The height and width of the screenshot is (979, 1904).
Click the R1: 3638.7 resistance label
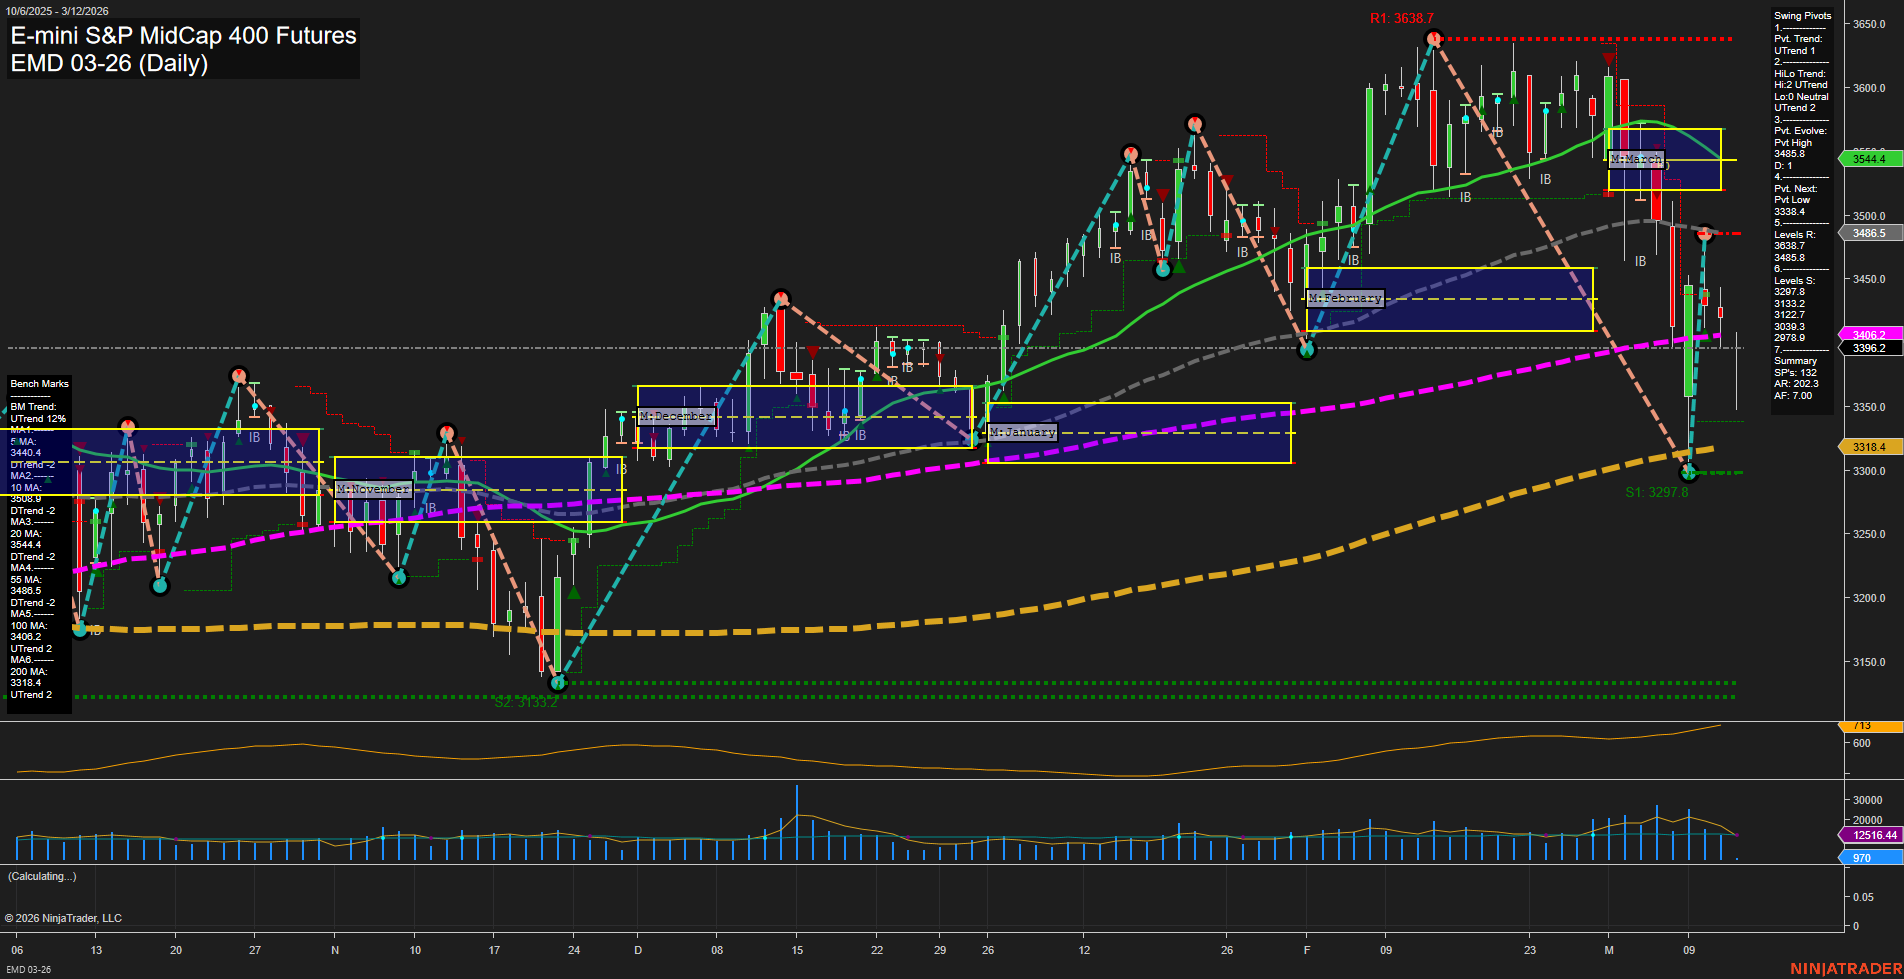(1401, 18)
